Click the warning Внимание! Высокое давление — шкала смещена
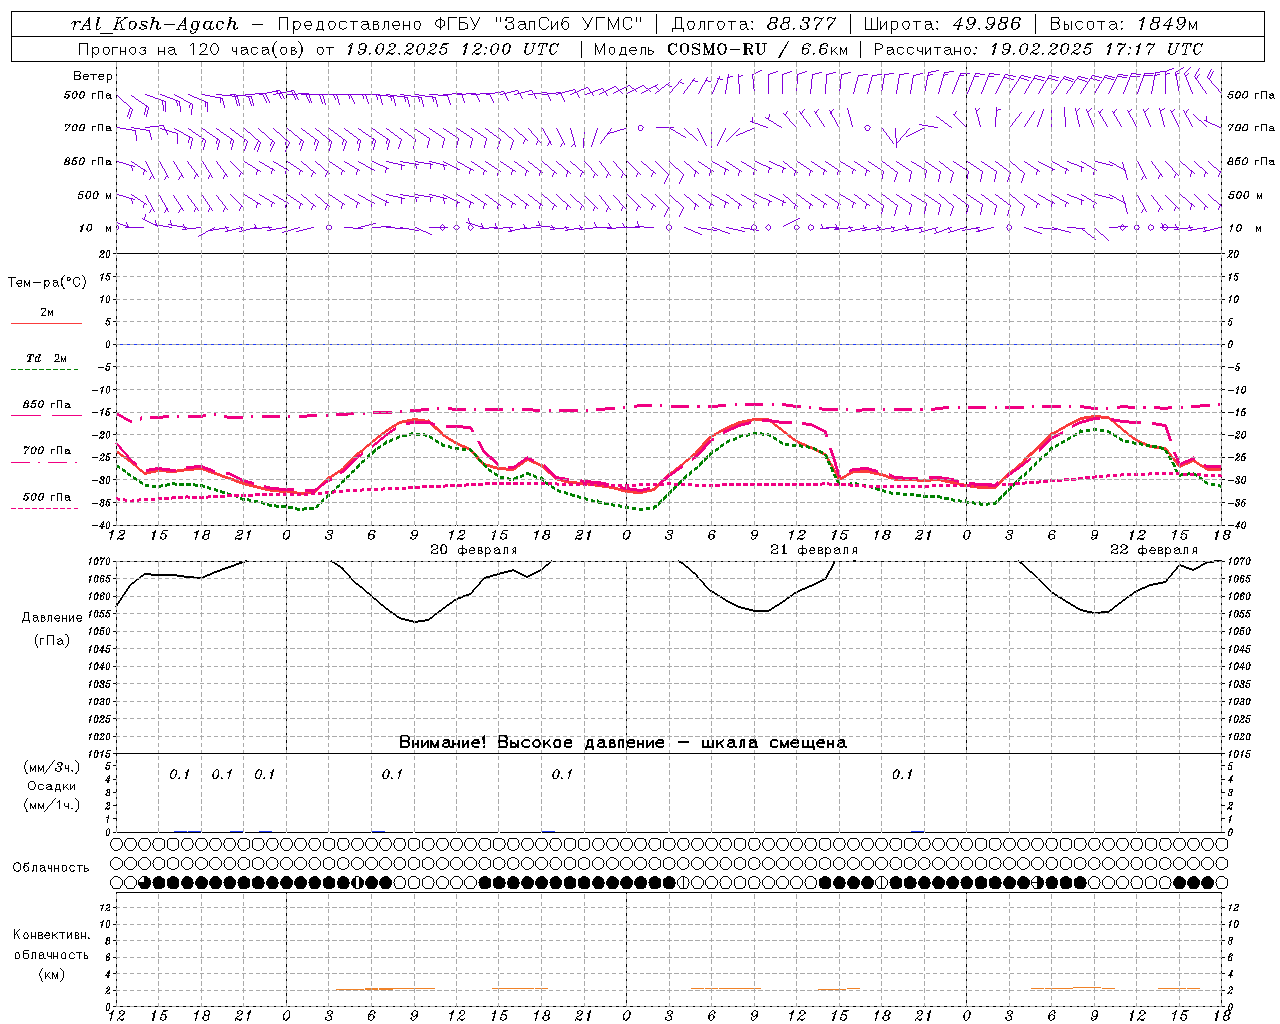Viewport: 1280px width, 1024px height. pos(622,742)
